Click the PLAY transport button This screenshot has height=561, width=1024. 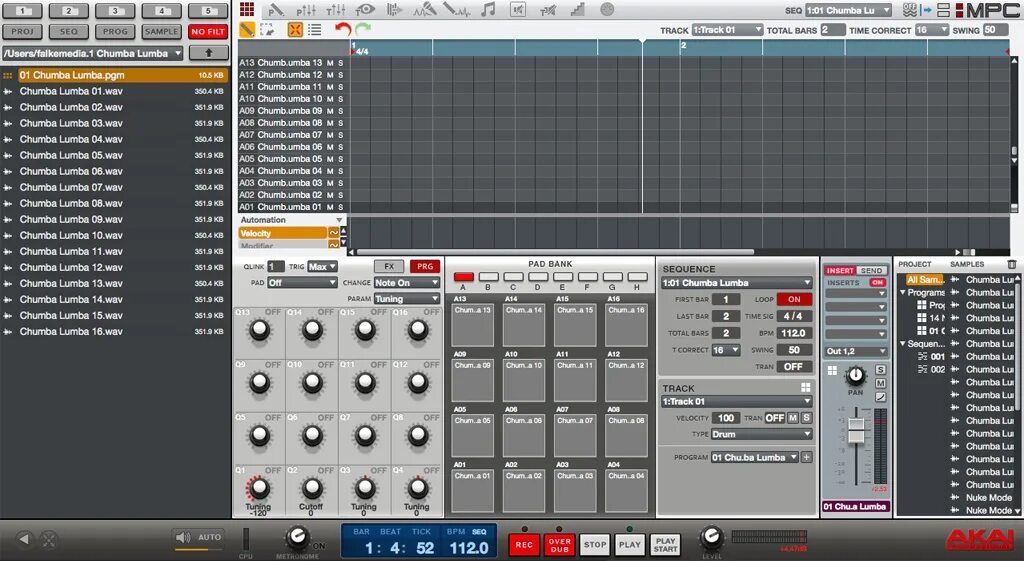point(630,545)
